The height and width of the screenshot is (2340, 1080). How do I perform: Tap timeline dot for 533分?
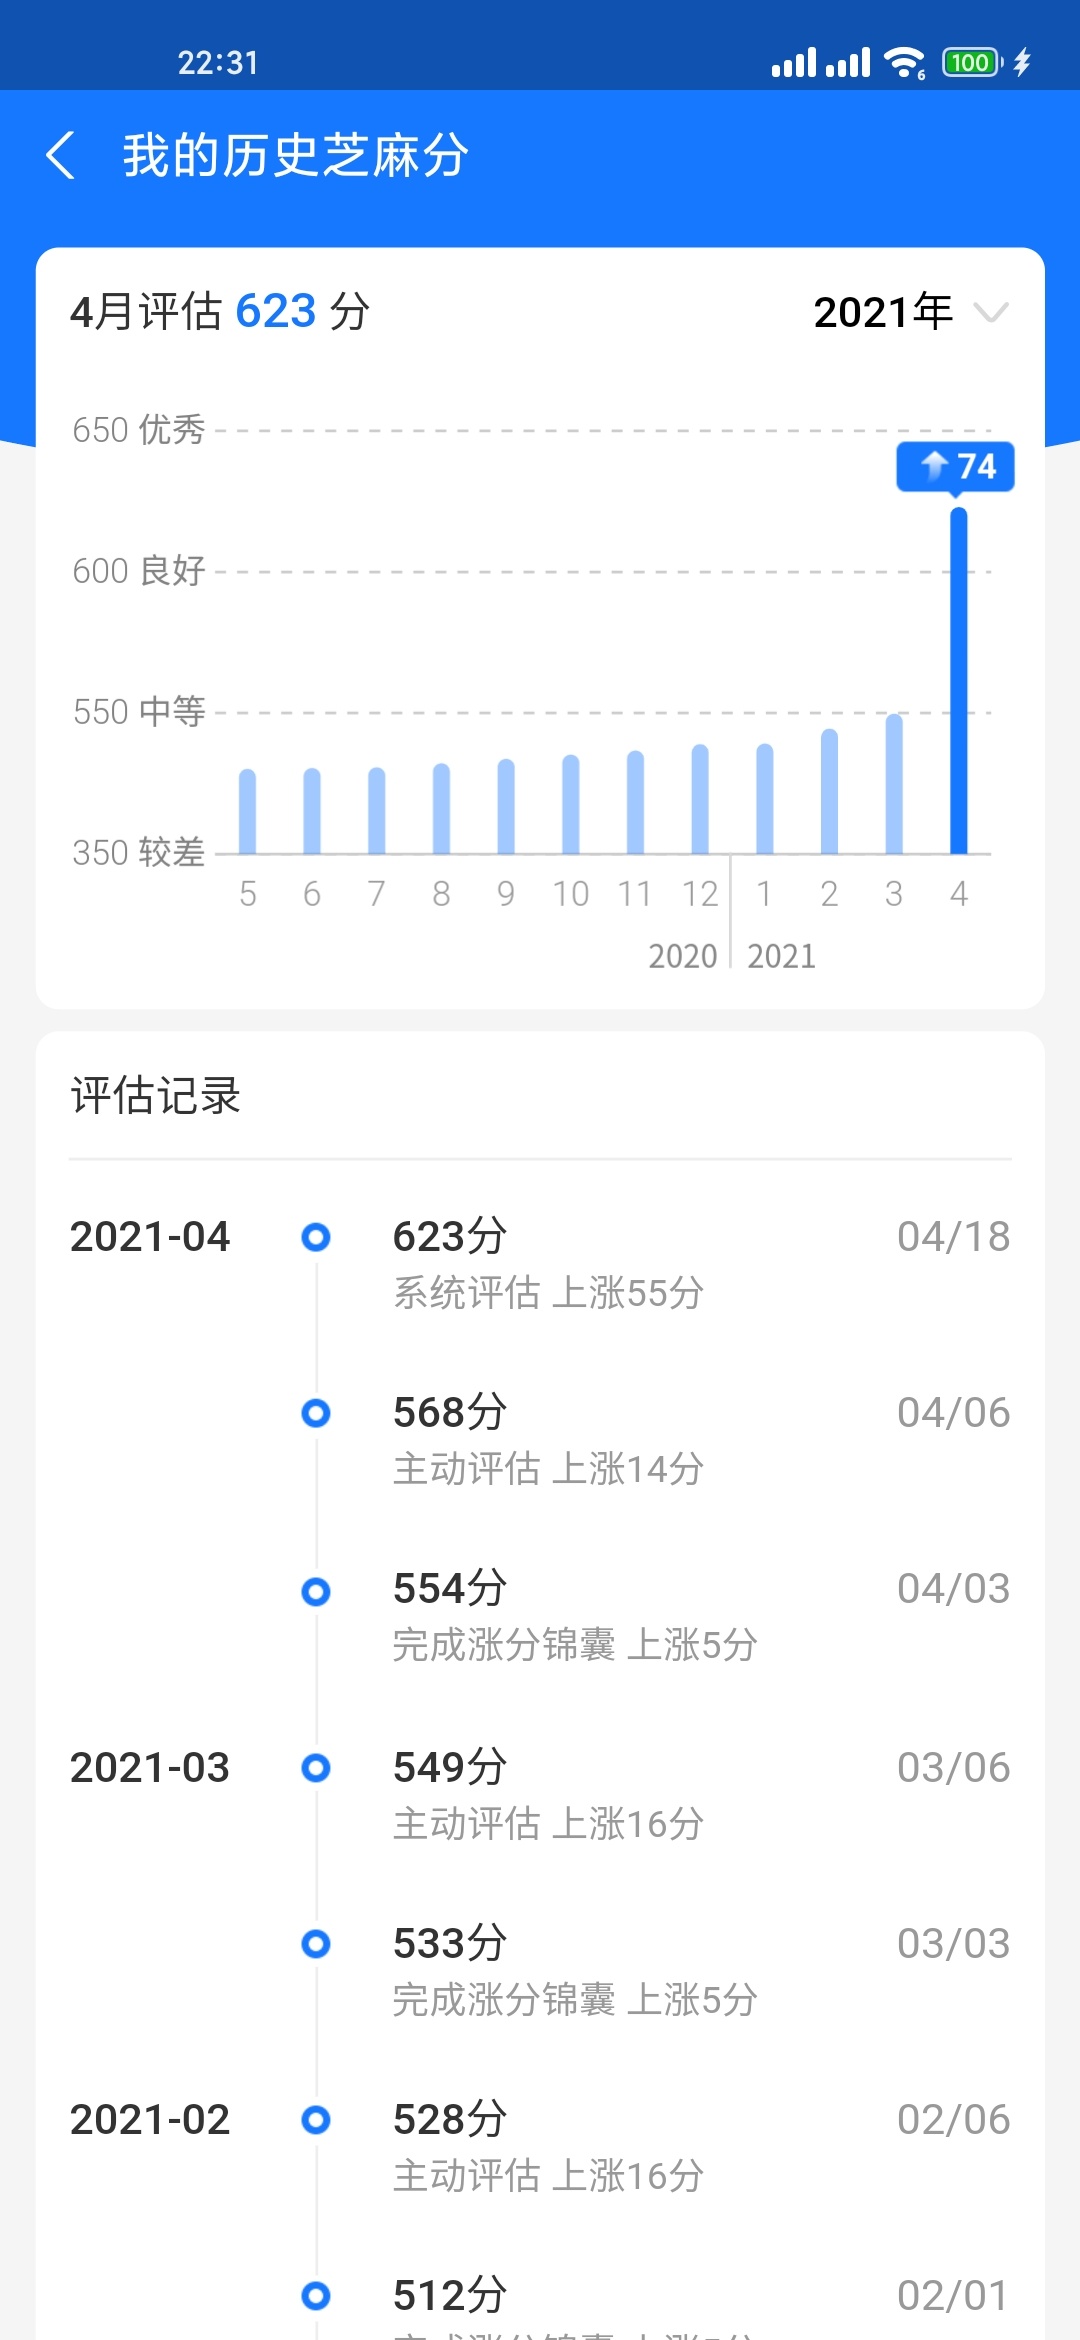tap(316, 1944)
